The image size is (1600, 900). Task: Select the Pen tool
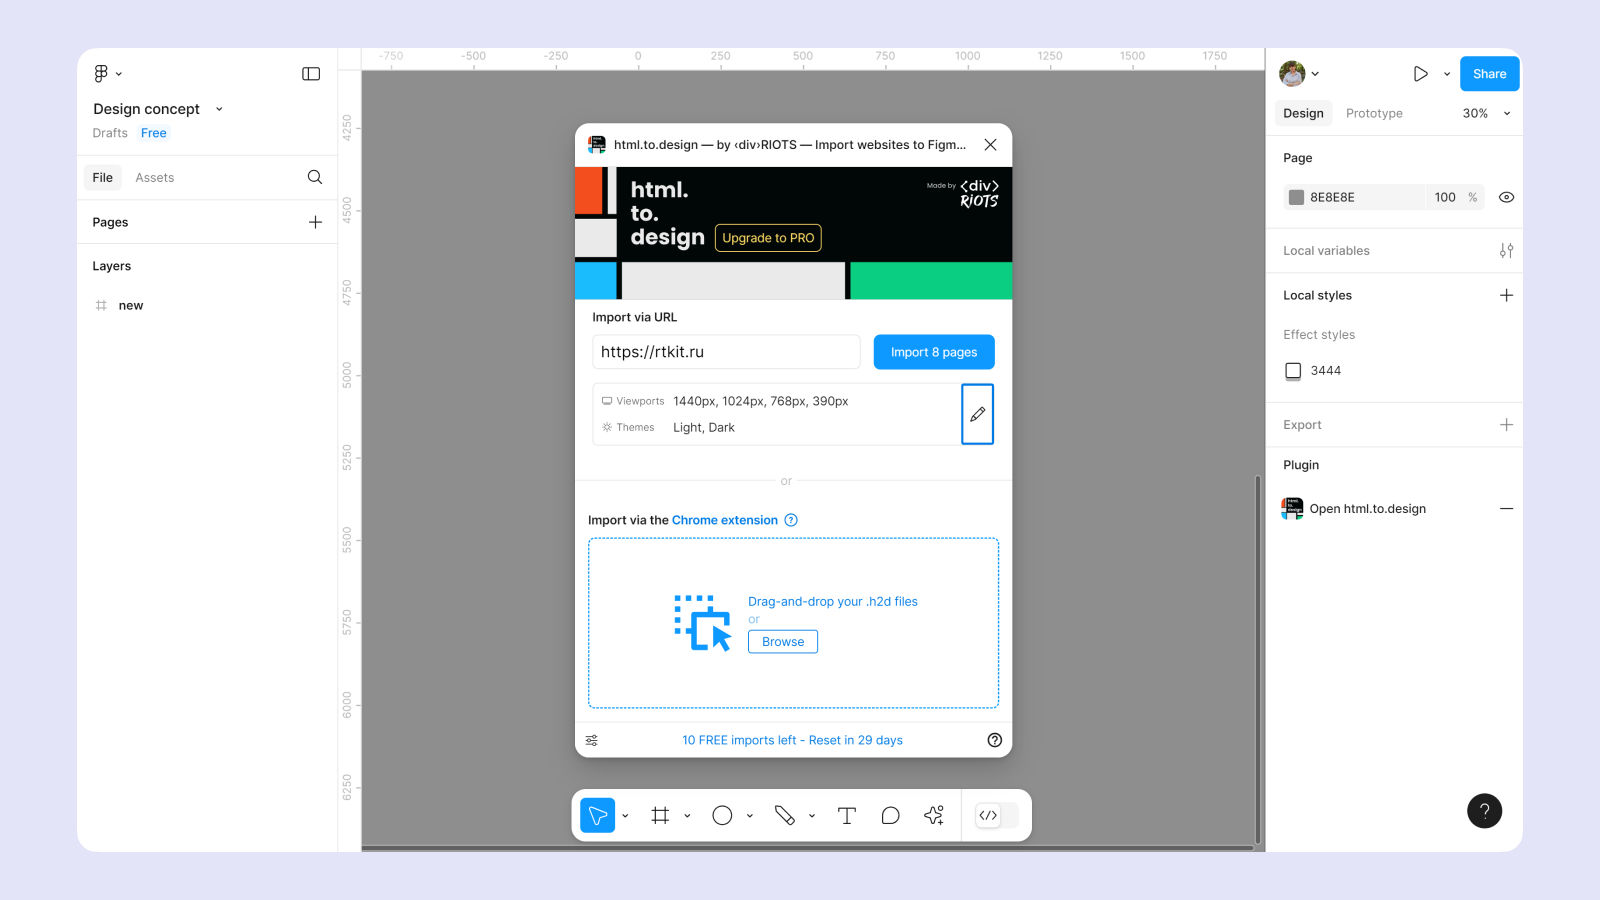784,816
